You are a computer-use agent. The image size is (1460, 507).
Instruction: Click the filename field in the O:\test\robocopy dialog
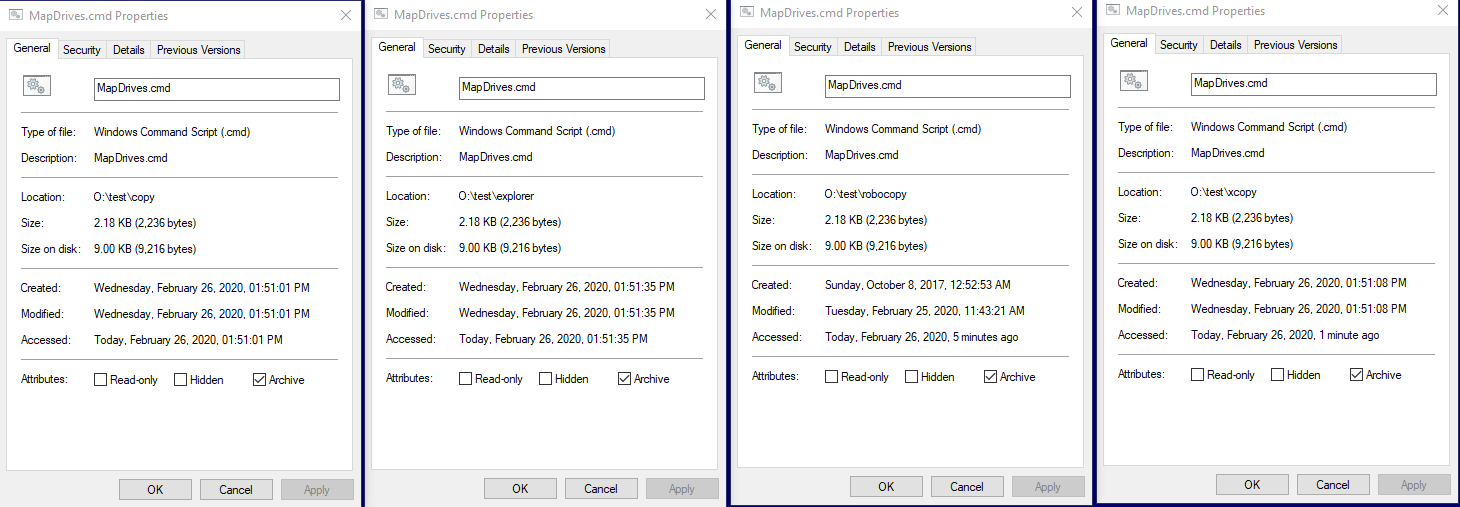(947, 86)
